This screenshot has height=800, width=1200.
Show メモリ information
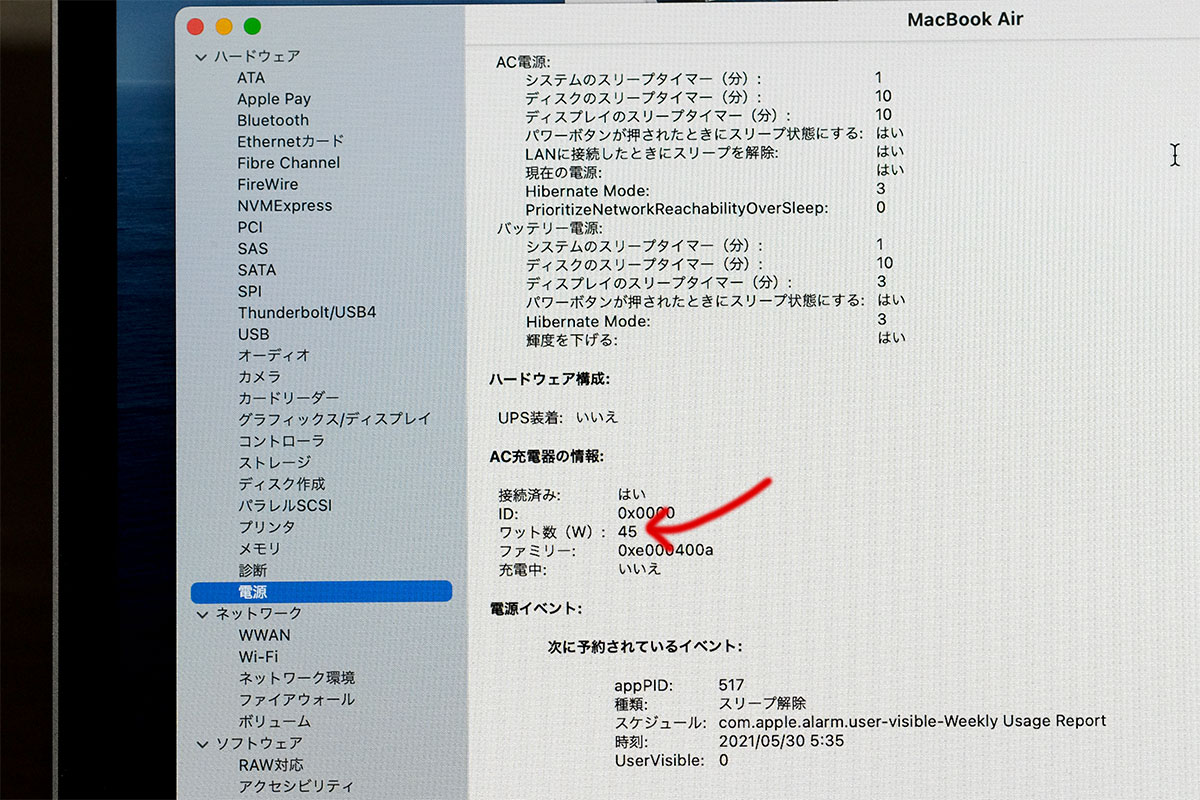[260, 549]
